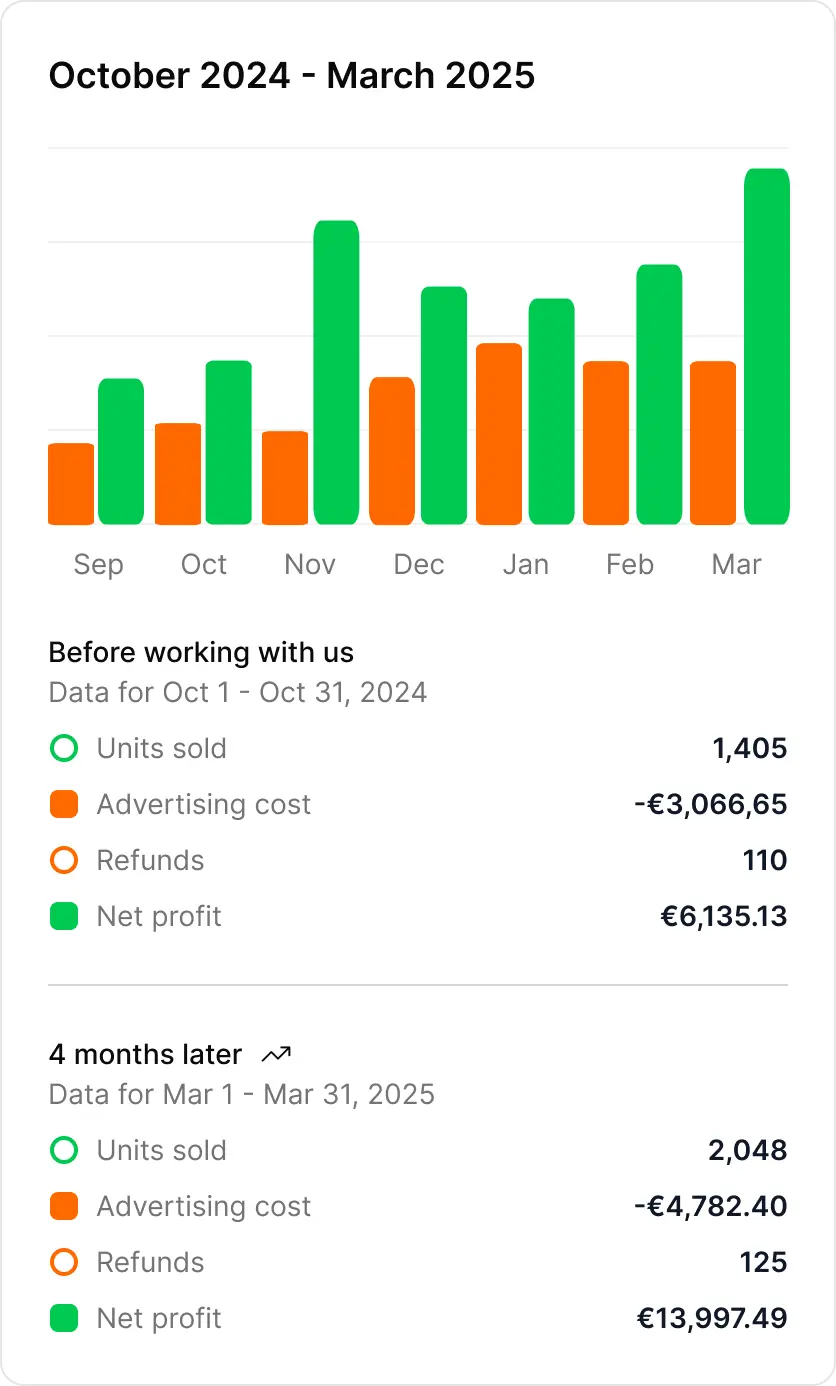This screenshot has width=836, height=1386.
Task: Click the orange Refunds circle under March data
Action: (64, 1262)
